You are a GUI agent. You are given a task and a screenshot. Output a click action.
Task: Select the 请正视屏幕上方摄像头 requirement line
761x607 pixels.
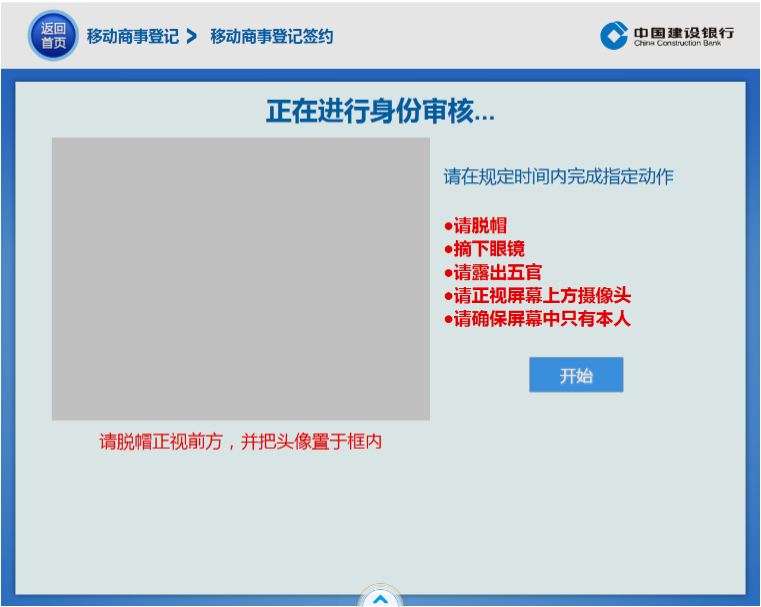(x=542, y=296)
